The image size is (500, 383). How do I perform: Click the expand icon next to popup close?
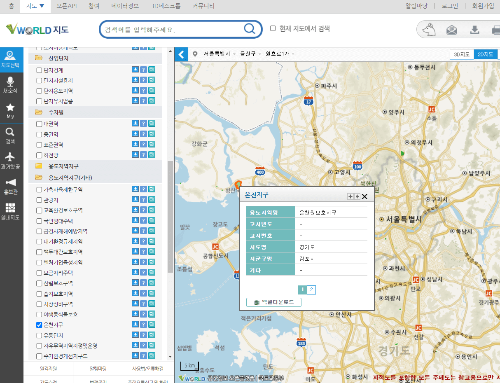pyautogui.click(x=357, y=197)
